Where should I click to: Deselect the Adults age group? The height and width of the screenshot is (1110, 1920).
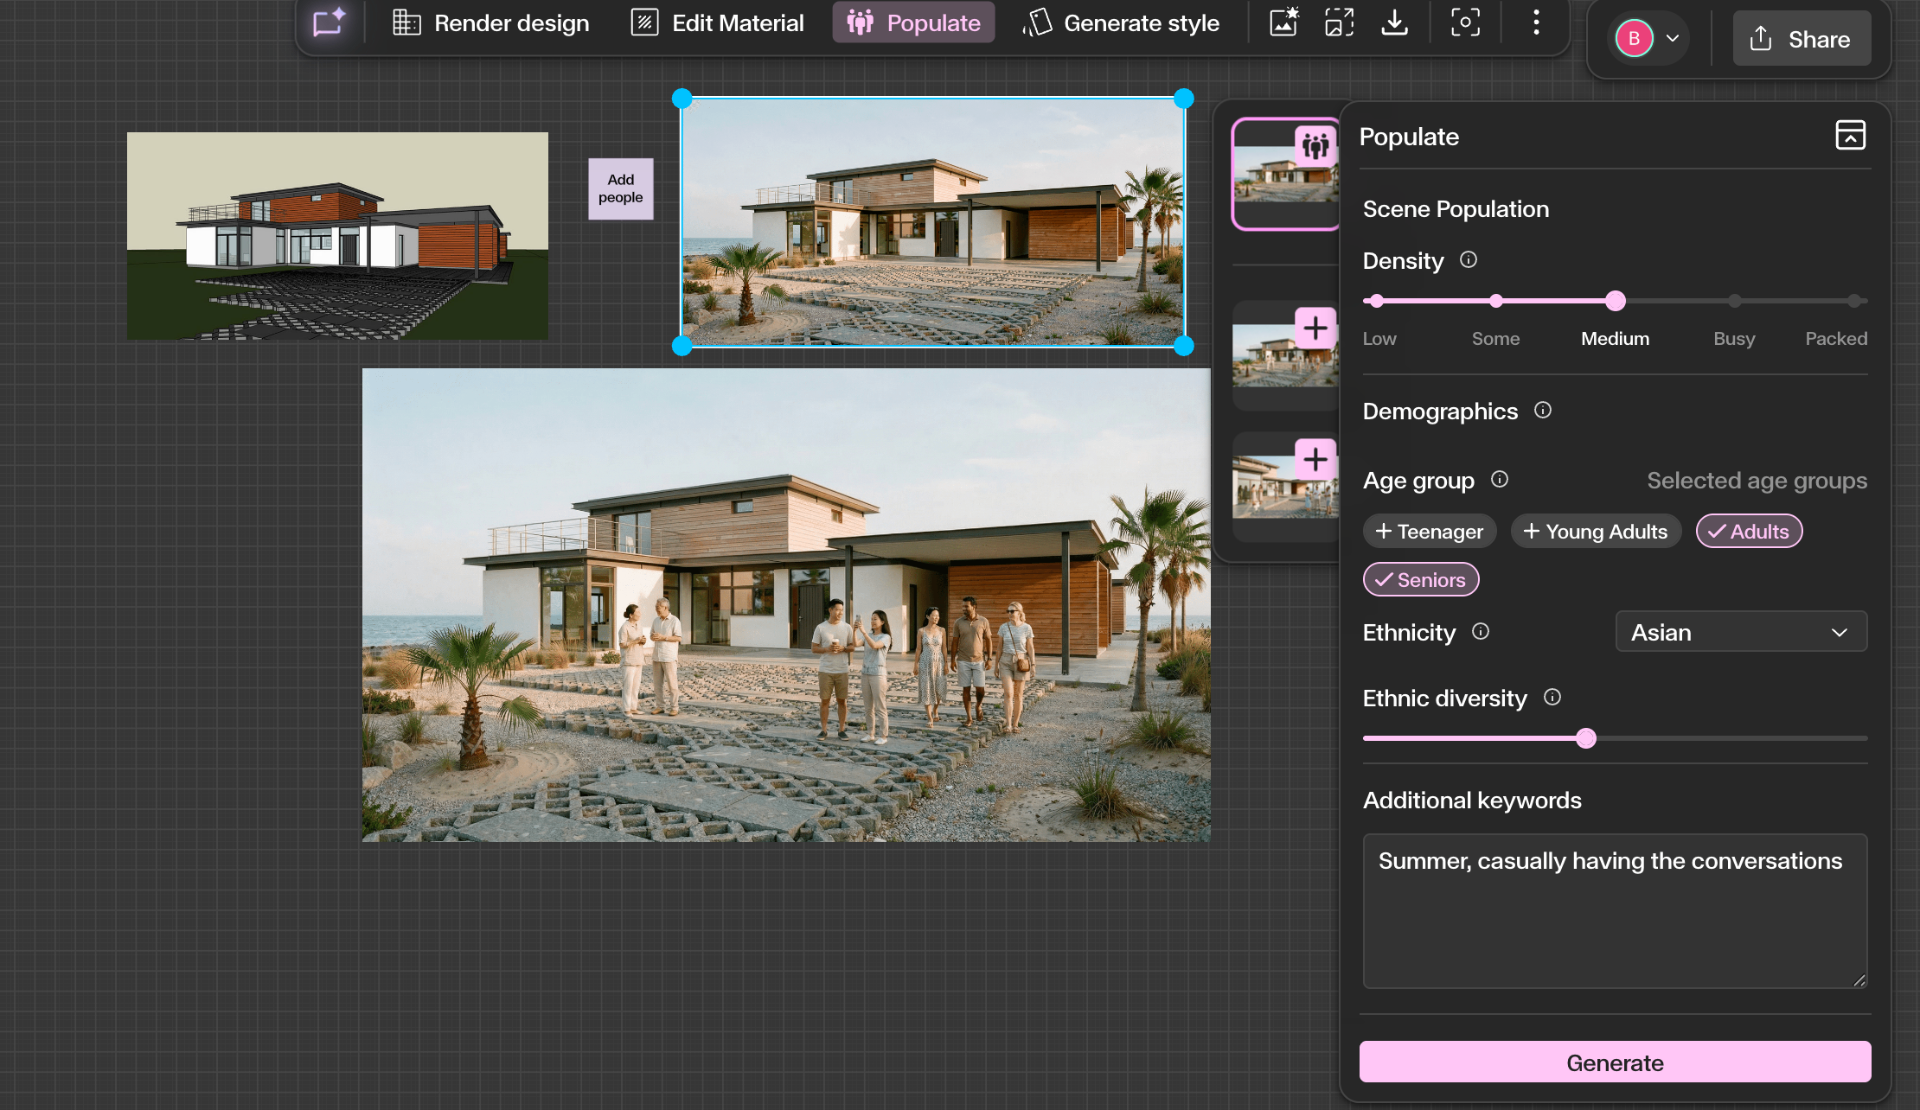1748,531
